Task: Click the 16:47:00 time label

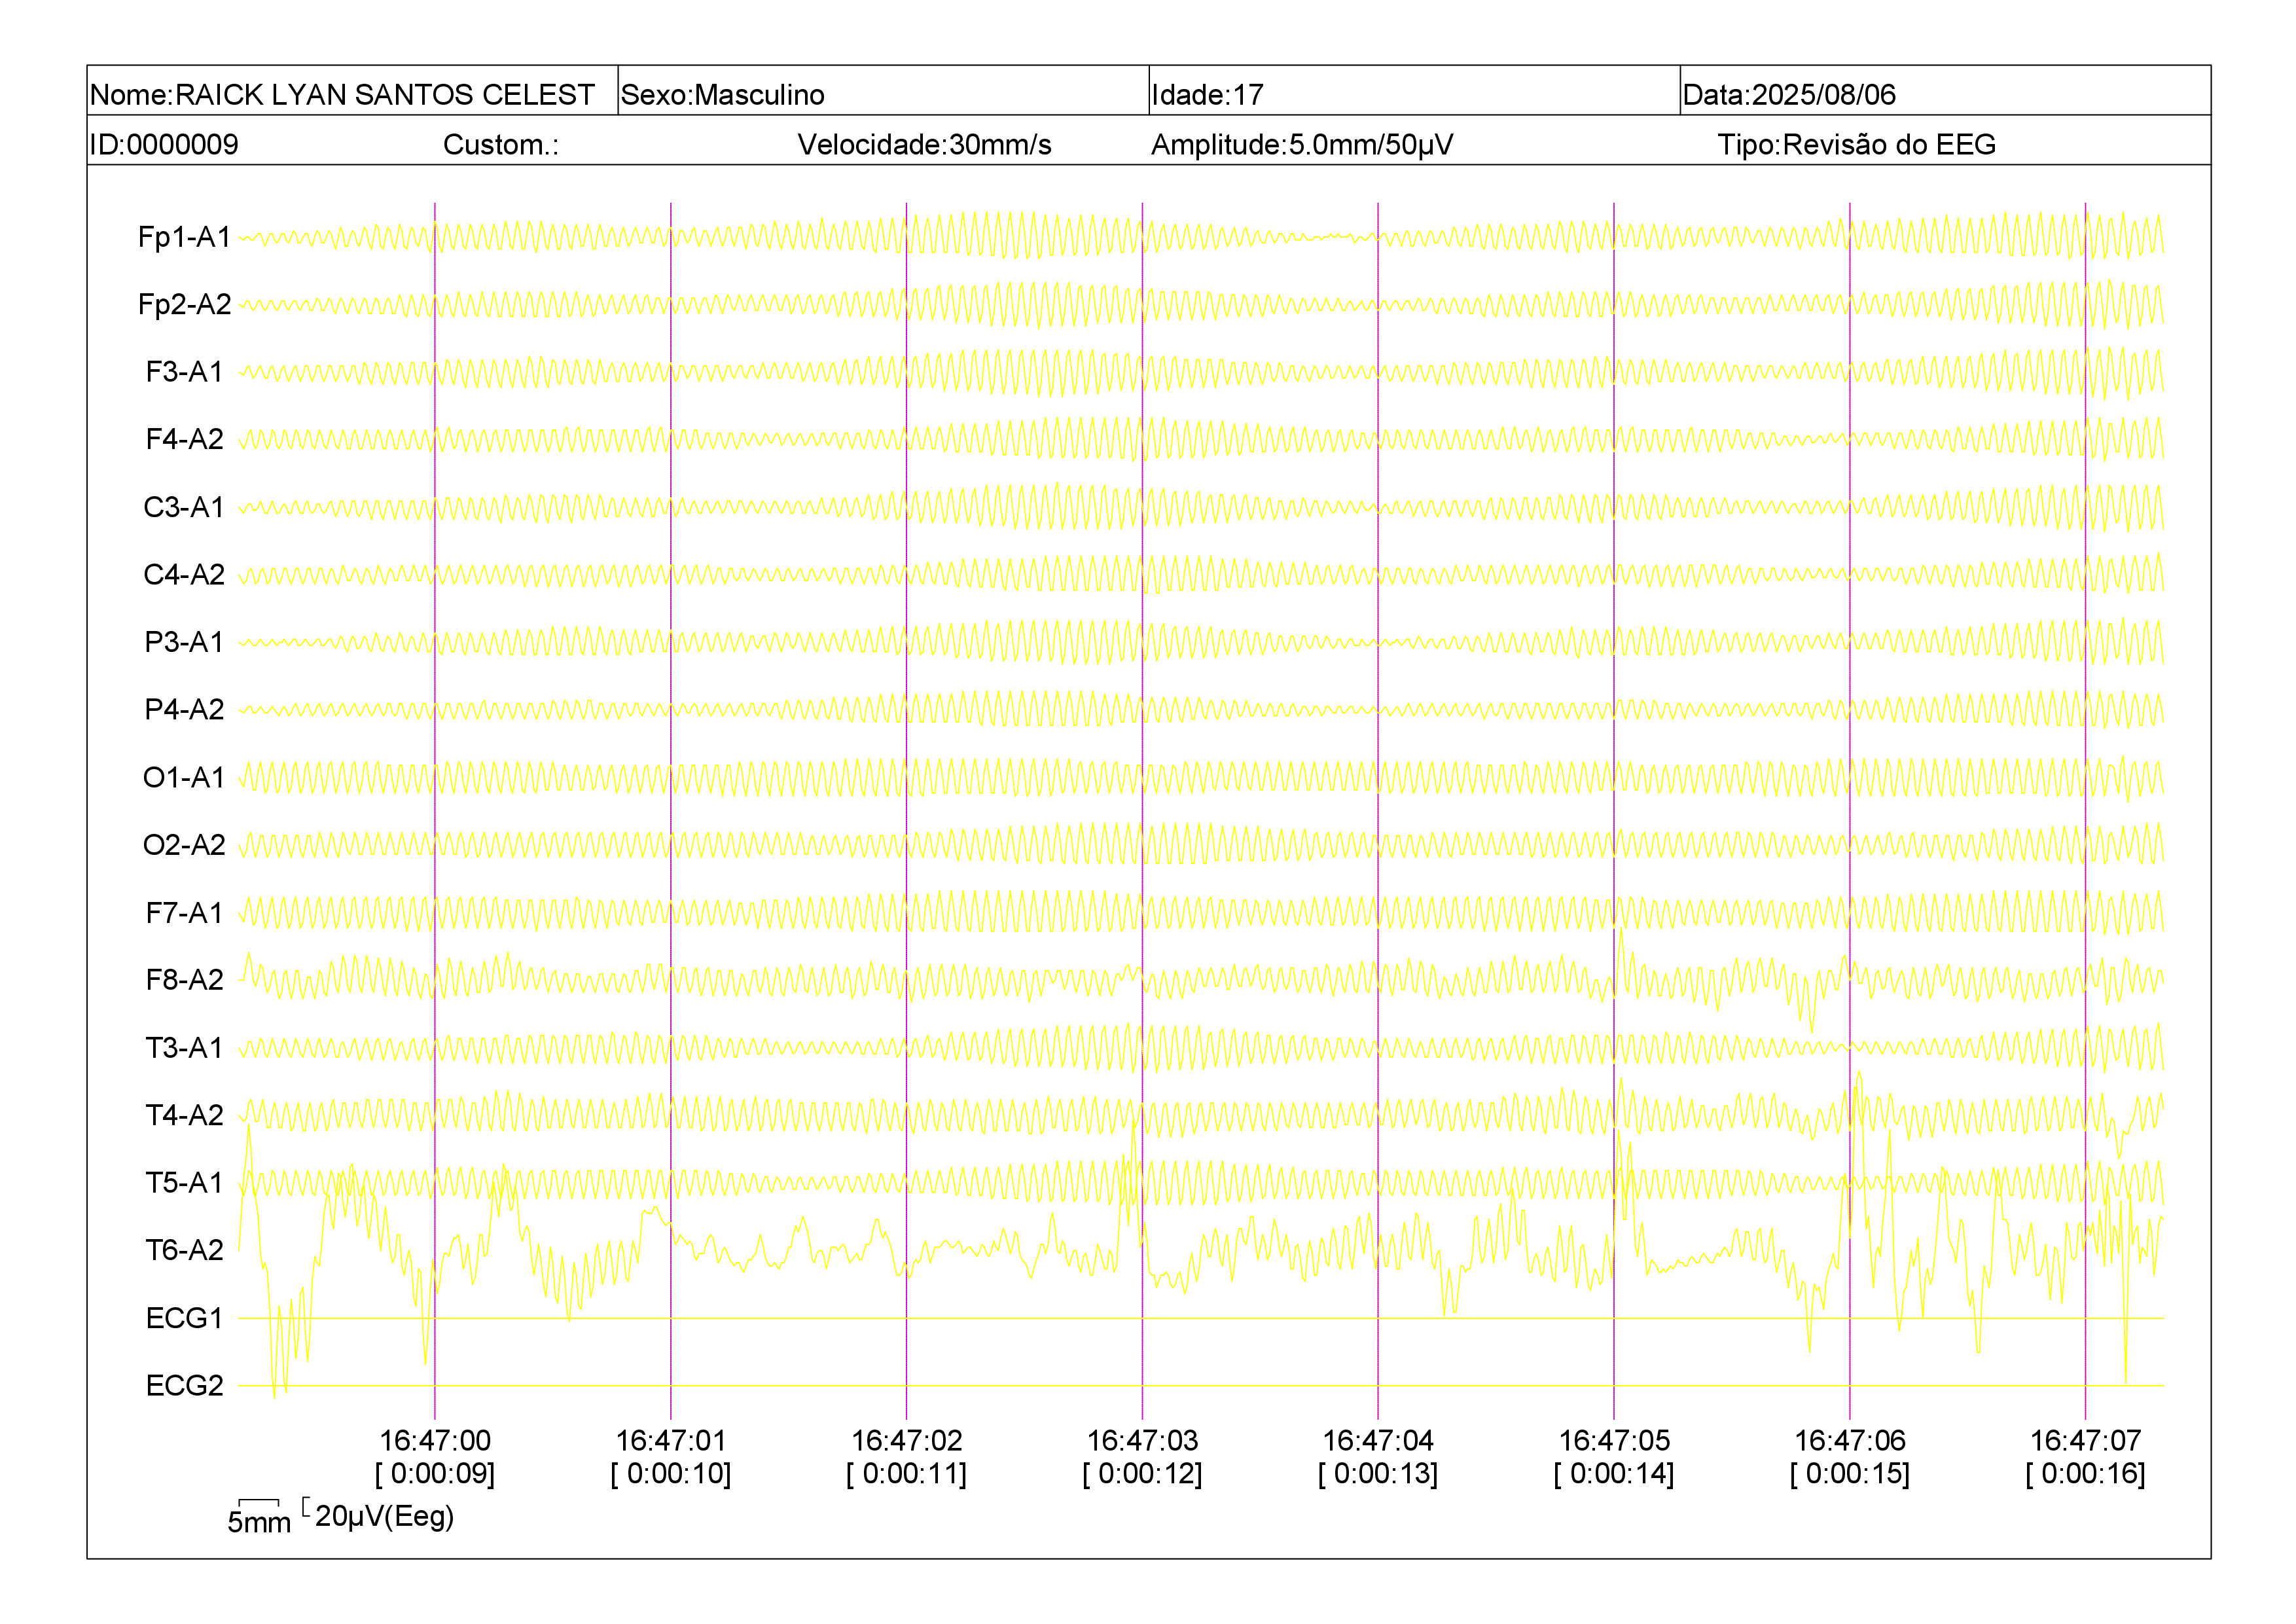Action: click(435, 1440)
